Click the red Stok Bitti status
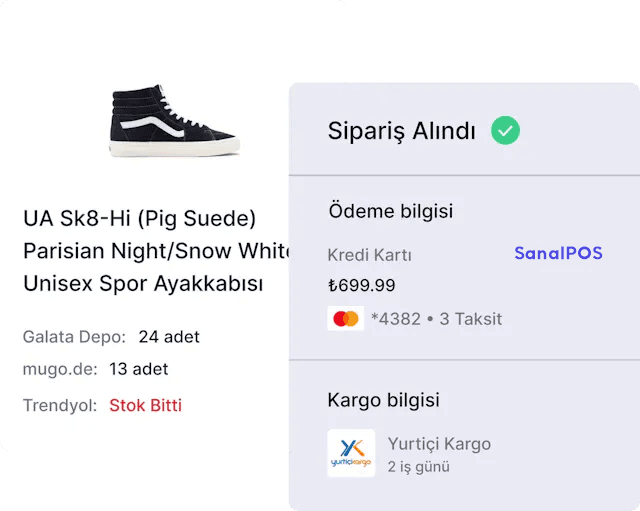The width and height of the screenshot is (640, 511). 145,405
